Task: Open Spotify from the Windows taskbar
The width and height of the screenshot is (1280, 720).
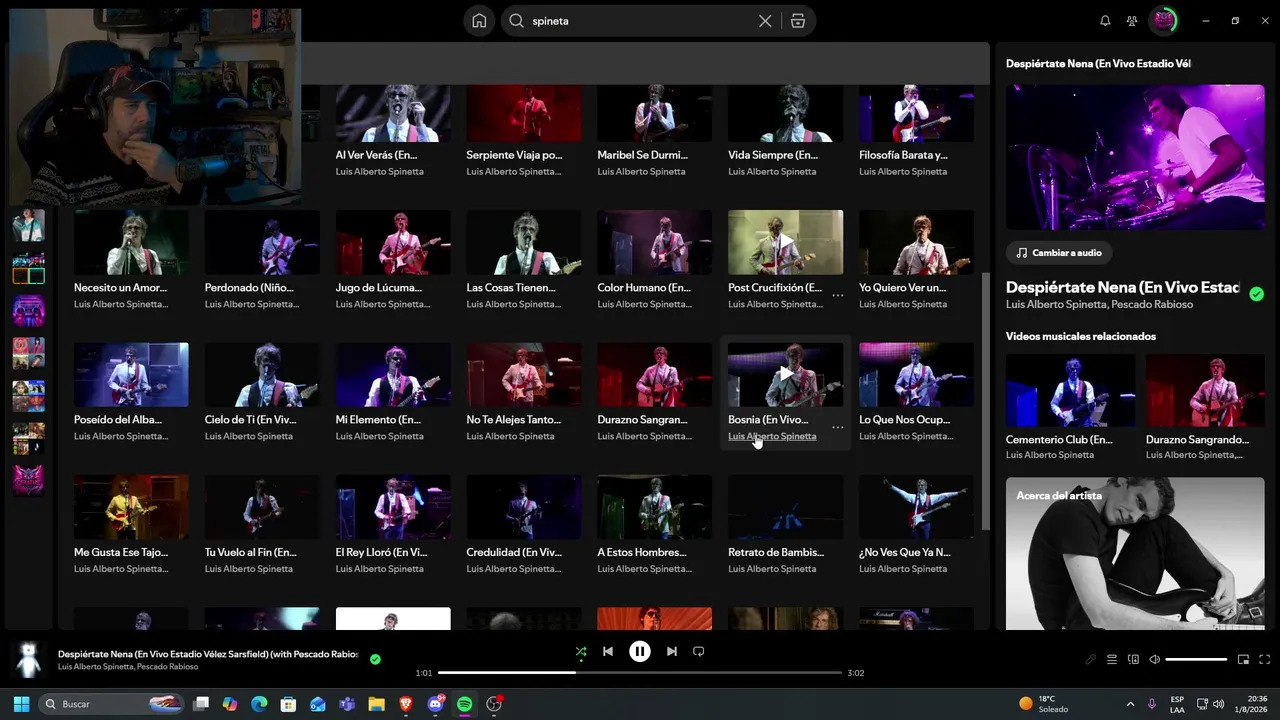Action: (464, 704)
